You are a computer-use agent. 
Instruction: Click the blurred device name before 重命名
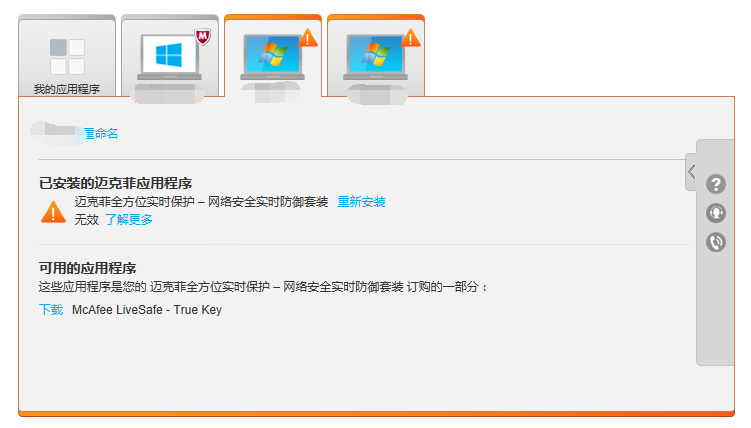click(57, 133)
